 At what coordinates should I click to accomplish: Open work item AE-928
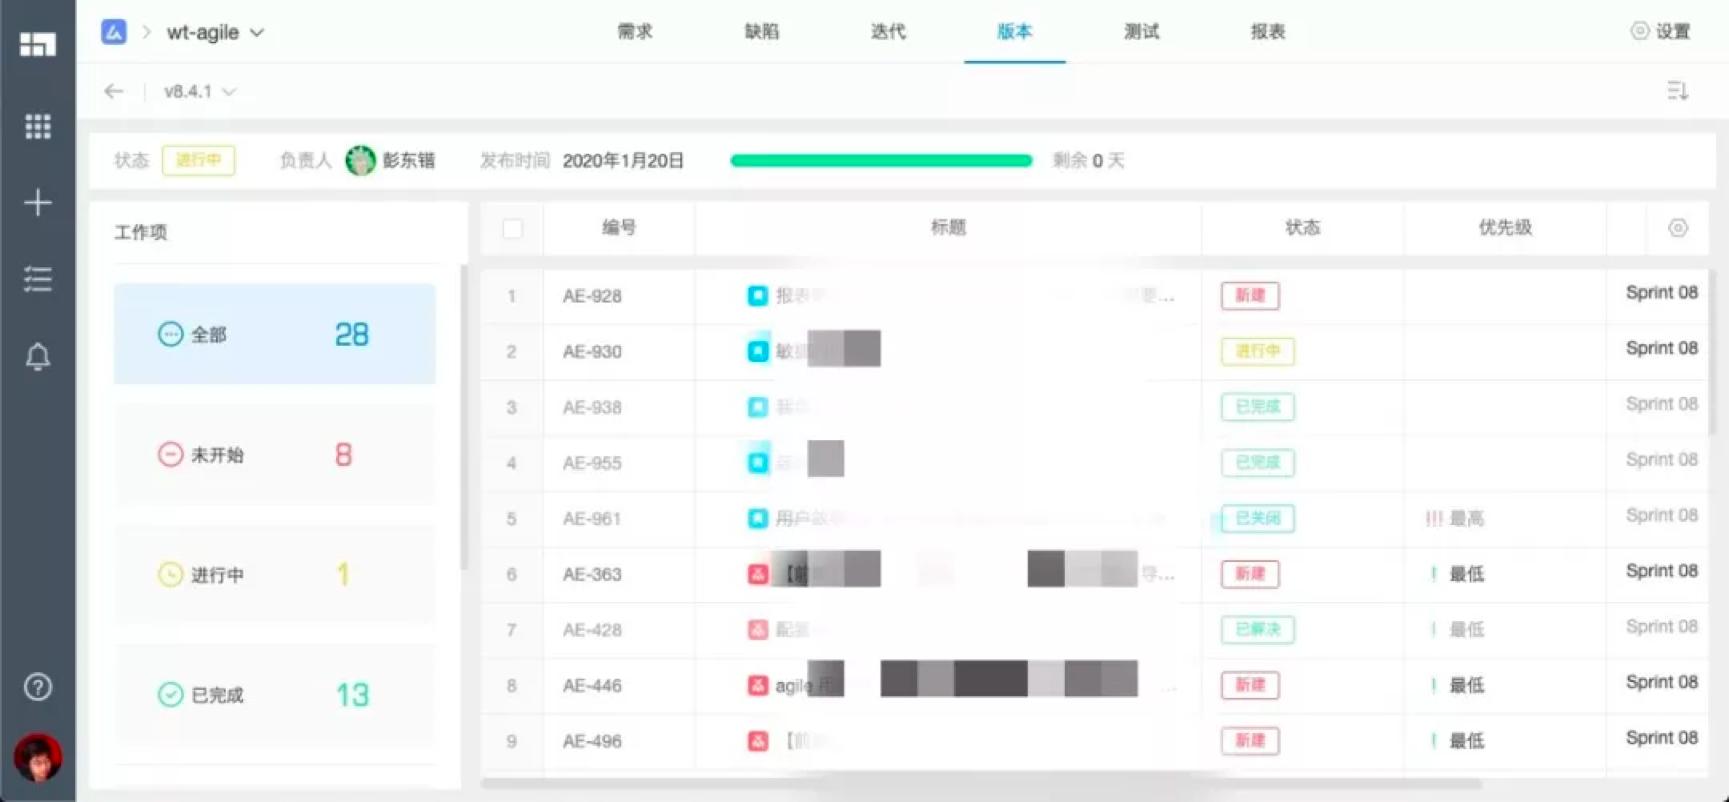[x=592, y=296]
